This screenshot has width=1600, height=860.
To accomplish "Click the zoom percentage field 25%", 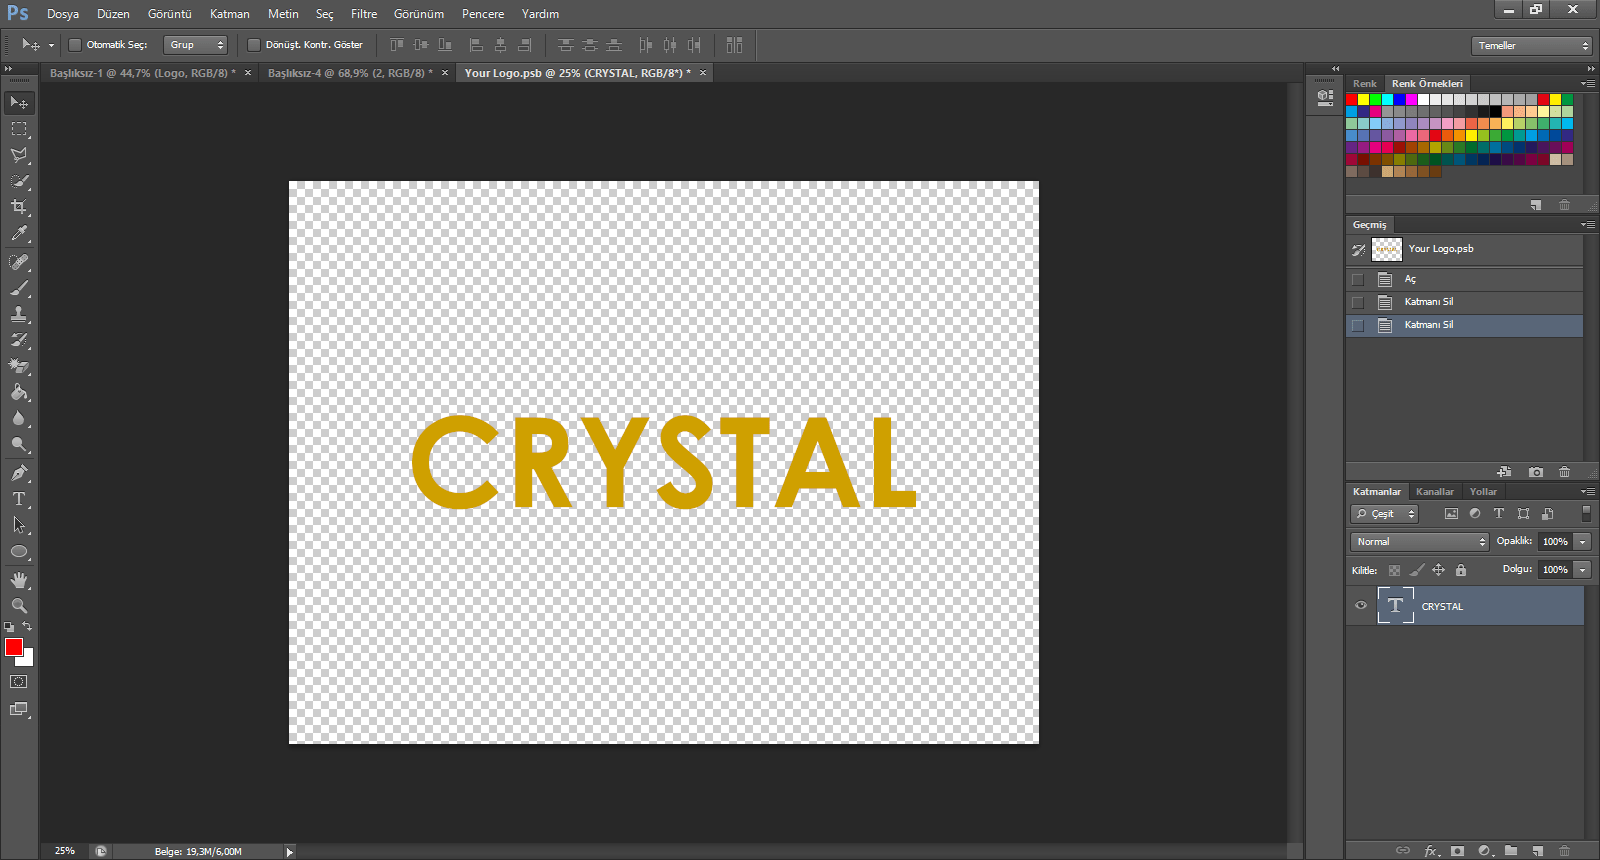I will pos(65,851).
